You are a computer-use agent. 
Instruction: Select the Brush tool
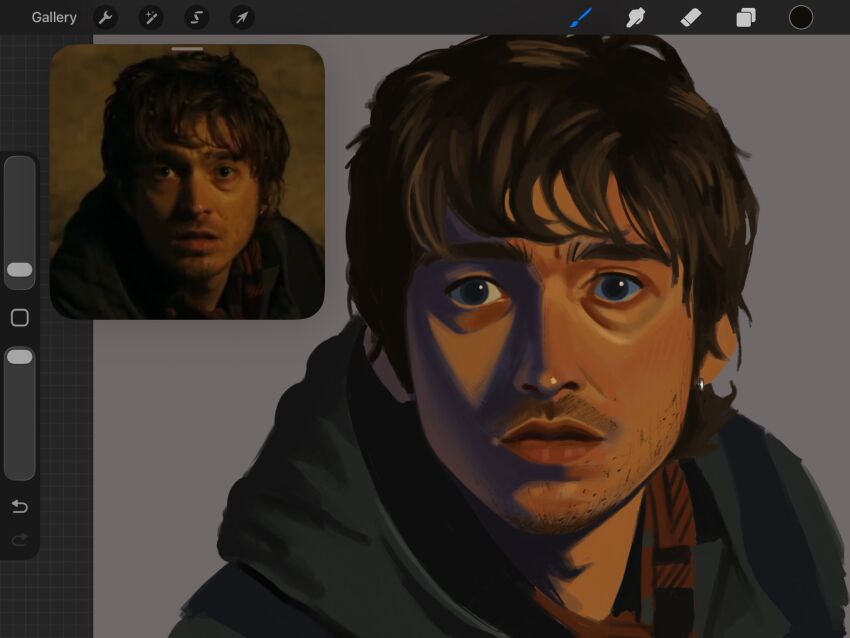(x=581, y=18)
